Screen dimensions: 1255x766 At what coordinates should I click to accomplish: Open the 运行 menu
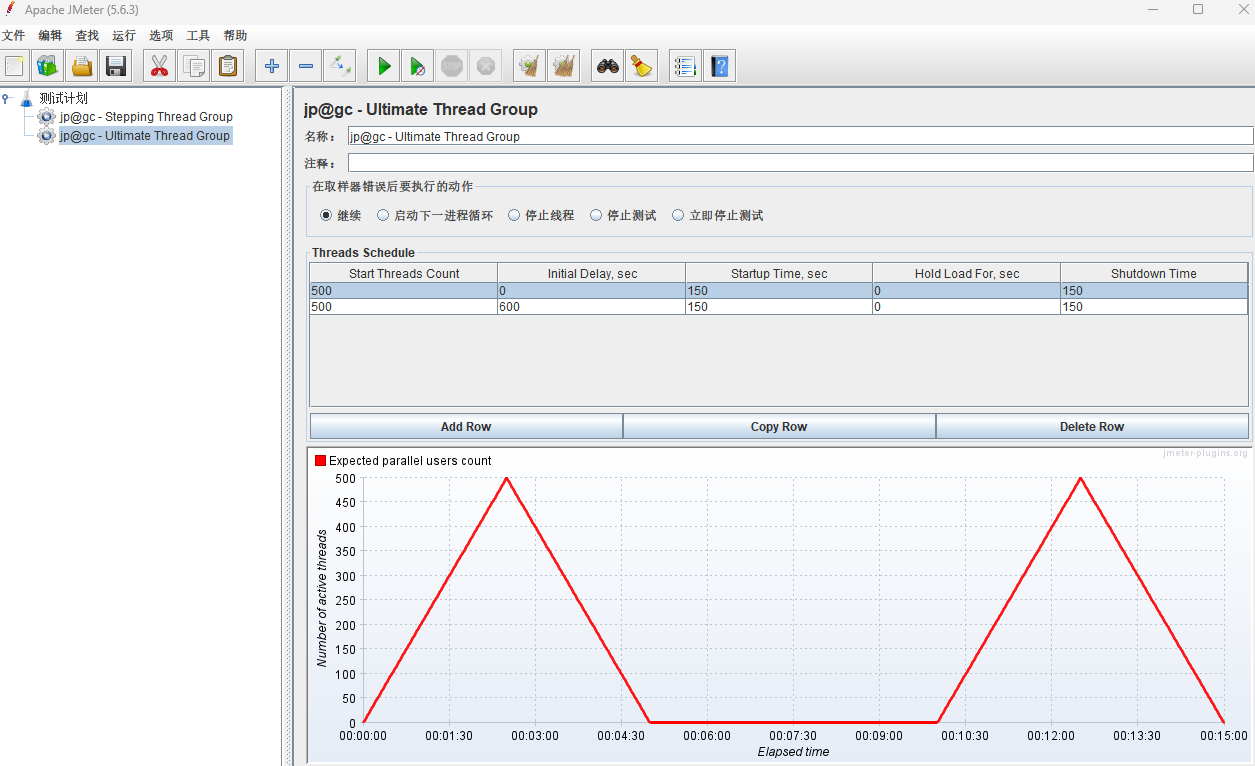coord(124,35)
